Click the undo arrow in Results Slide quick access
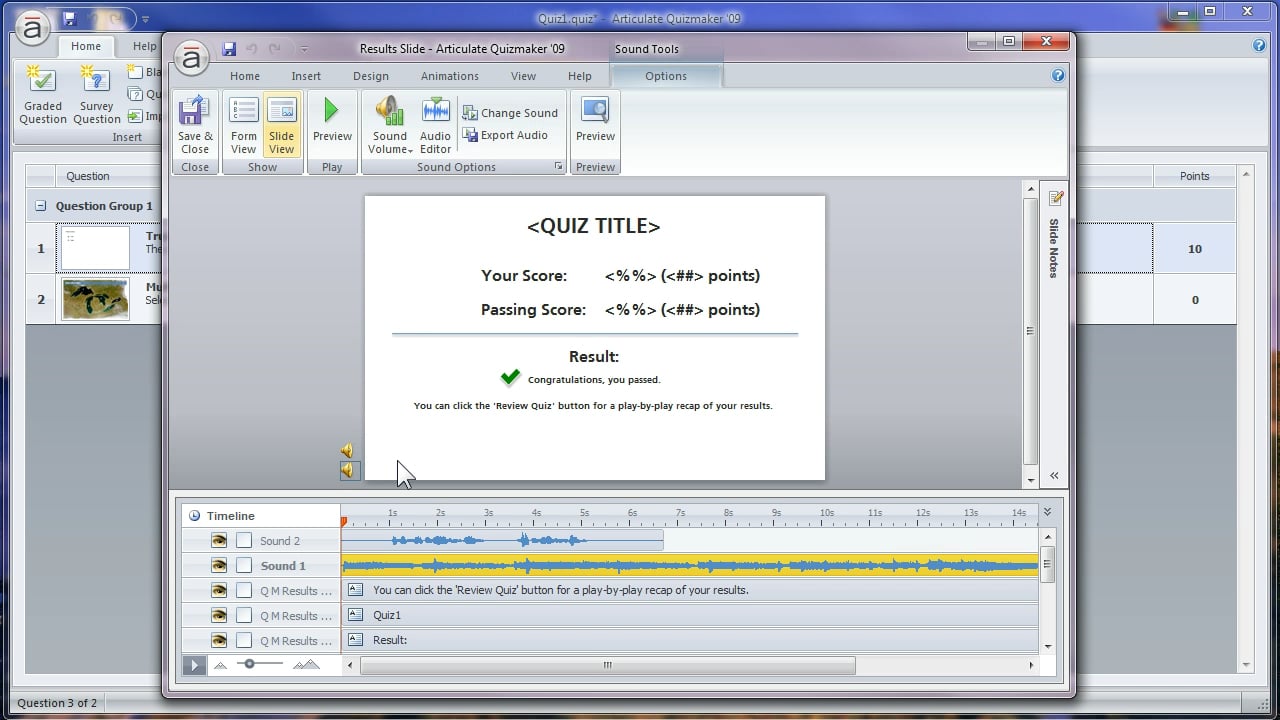This screenshot has width=1280, height=720. tap(252, 48)
